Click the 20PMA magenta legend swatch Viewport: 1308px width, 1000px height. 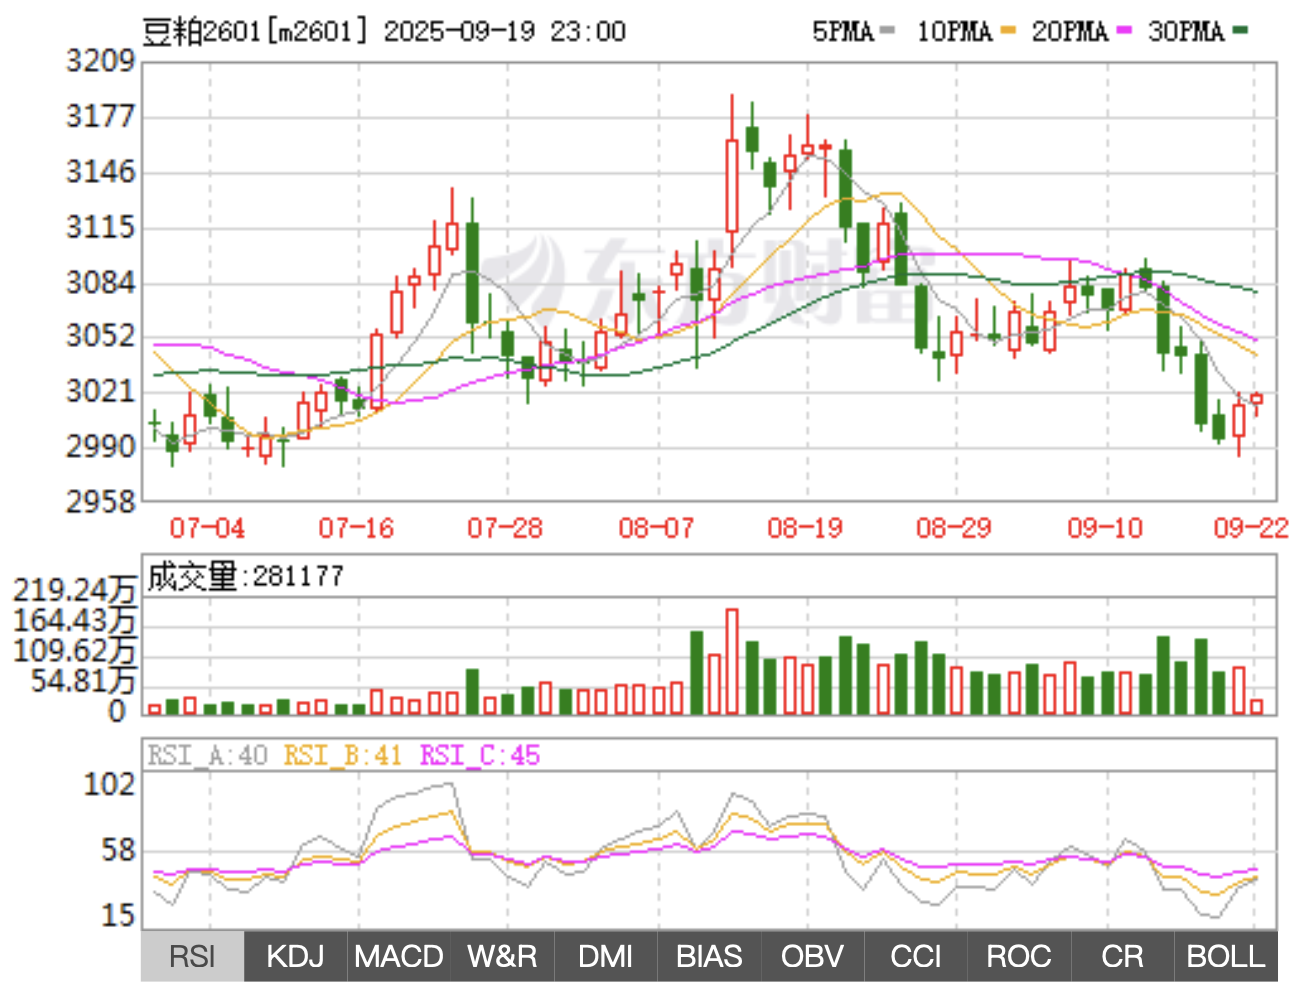(1124, 32)
